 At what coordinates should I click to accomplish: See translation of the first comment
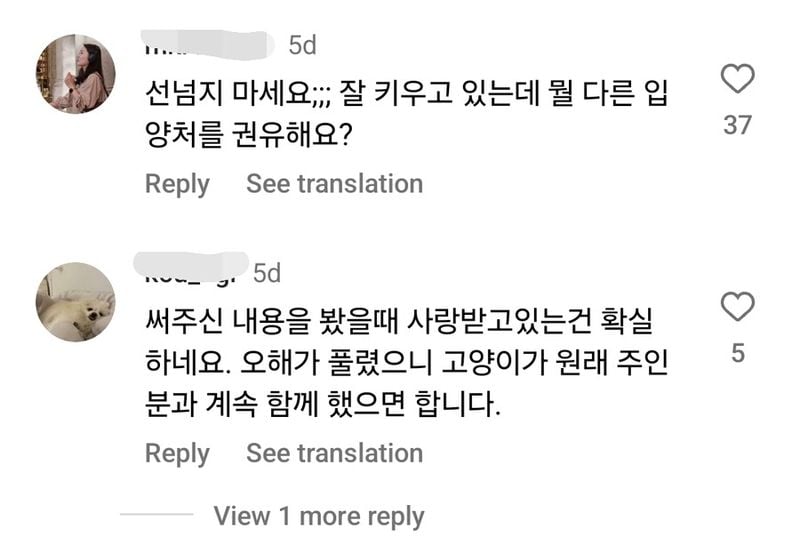click(x=335, y=184)
